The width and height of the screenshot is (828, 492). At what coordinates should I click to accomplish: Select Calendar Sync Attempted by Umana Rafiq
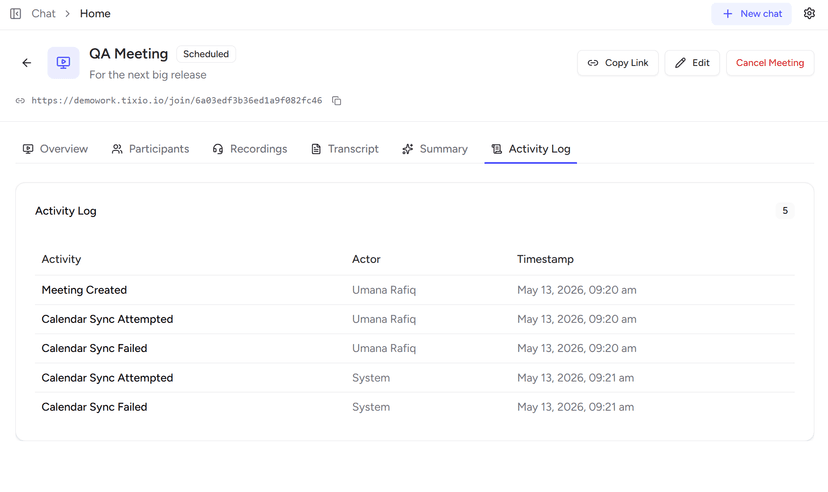415,319
